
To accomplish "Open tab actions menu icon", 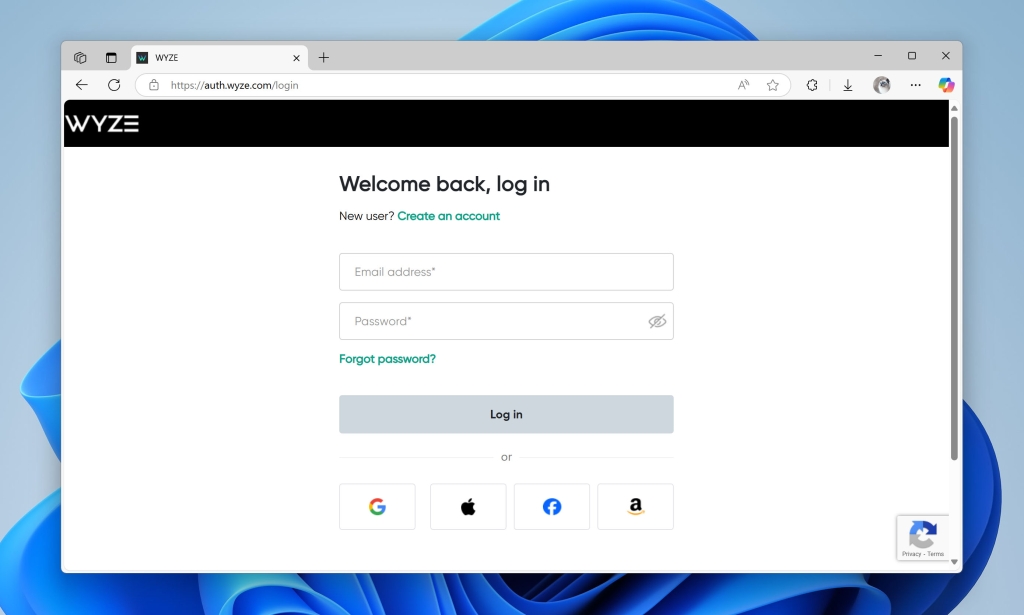I will [111, 57].
